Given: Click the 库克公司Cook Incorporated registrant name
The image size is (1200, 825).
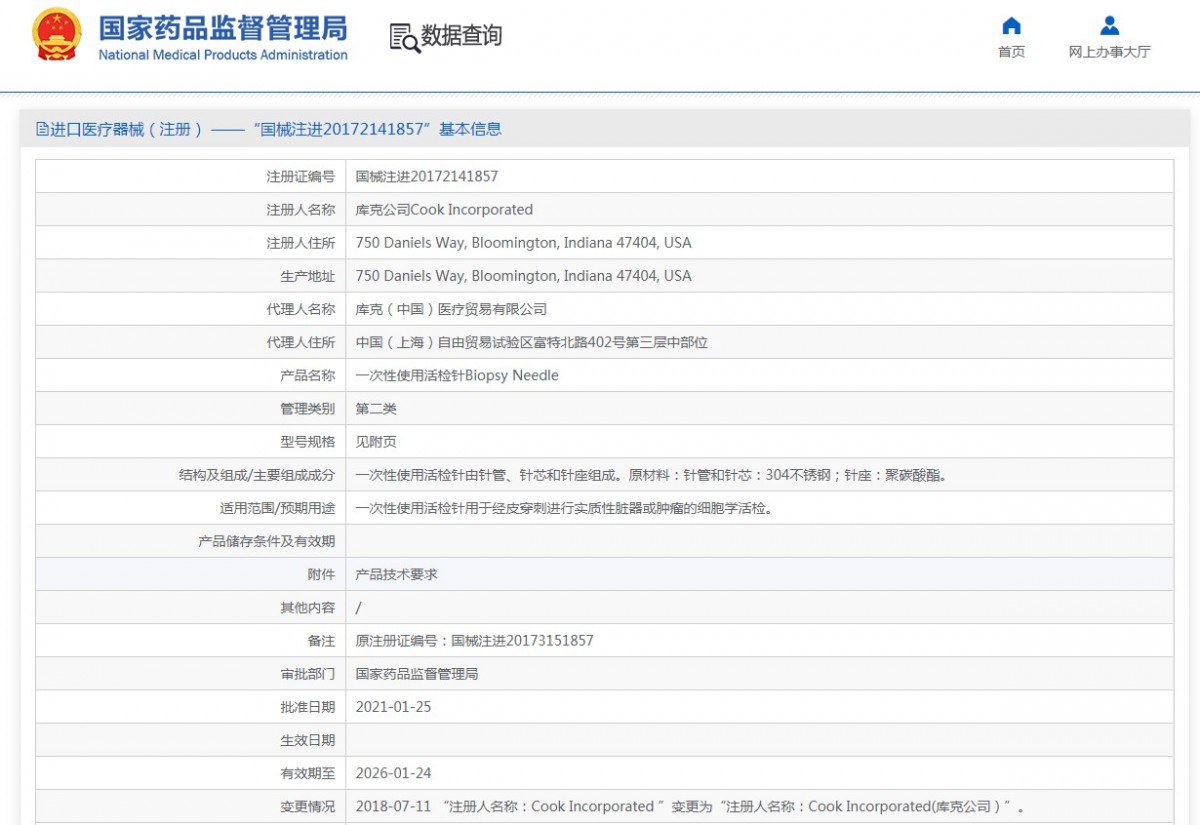Looking at the screenshot, I should [x=444, y=210].
